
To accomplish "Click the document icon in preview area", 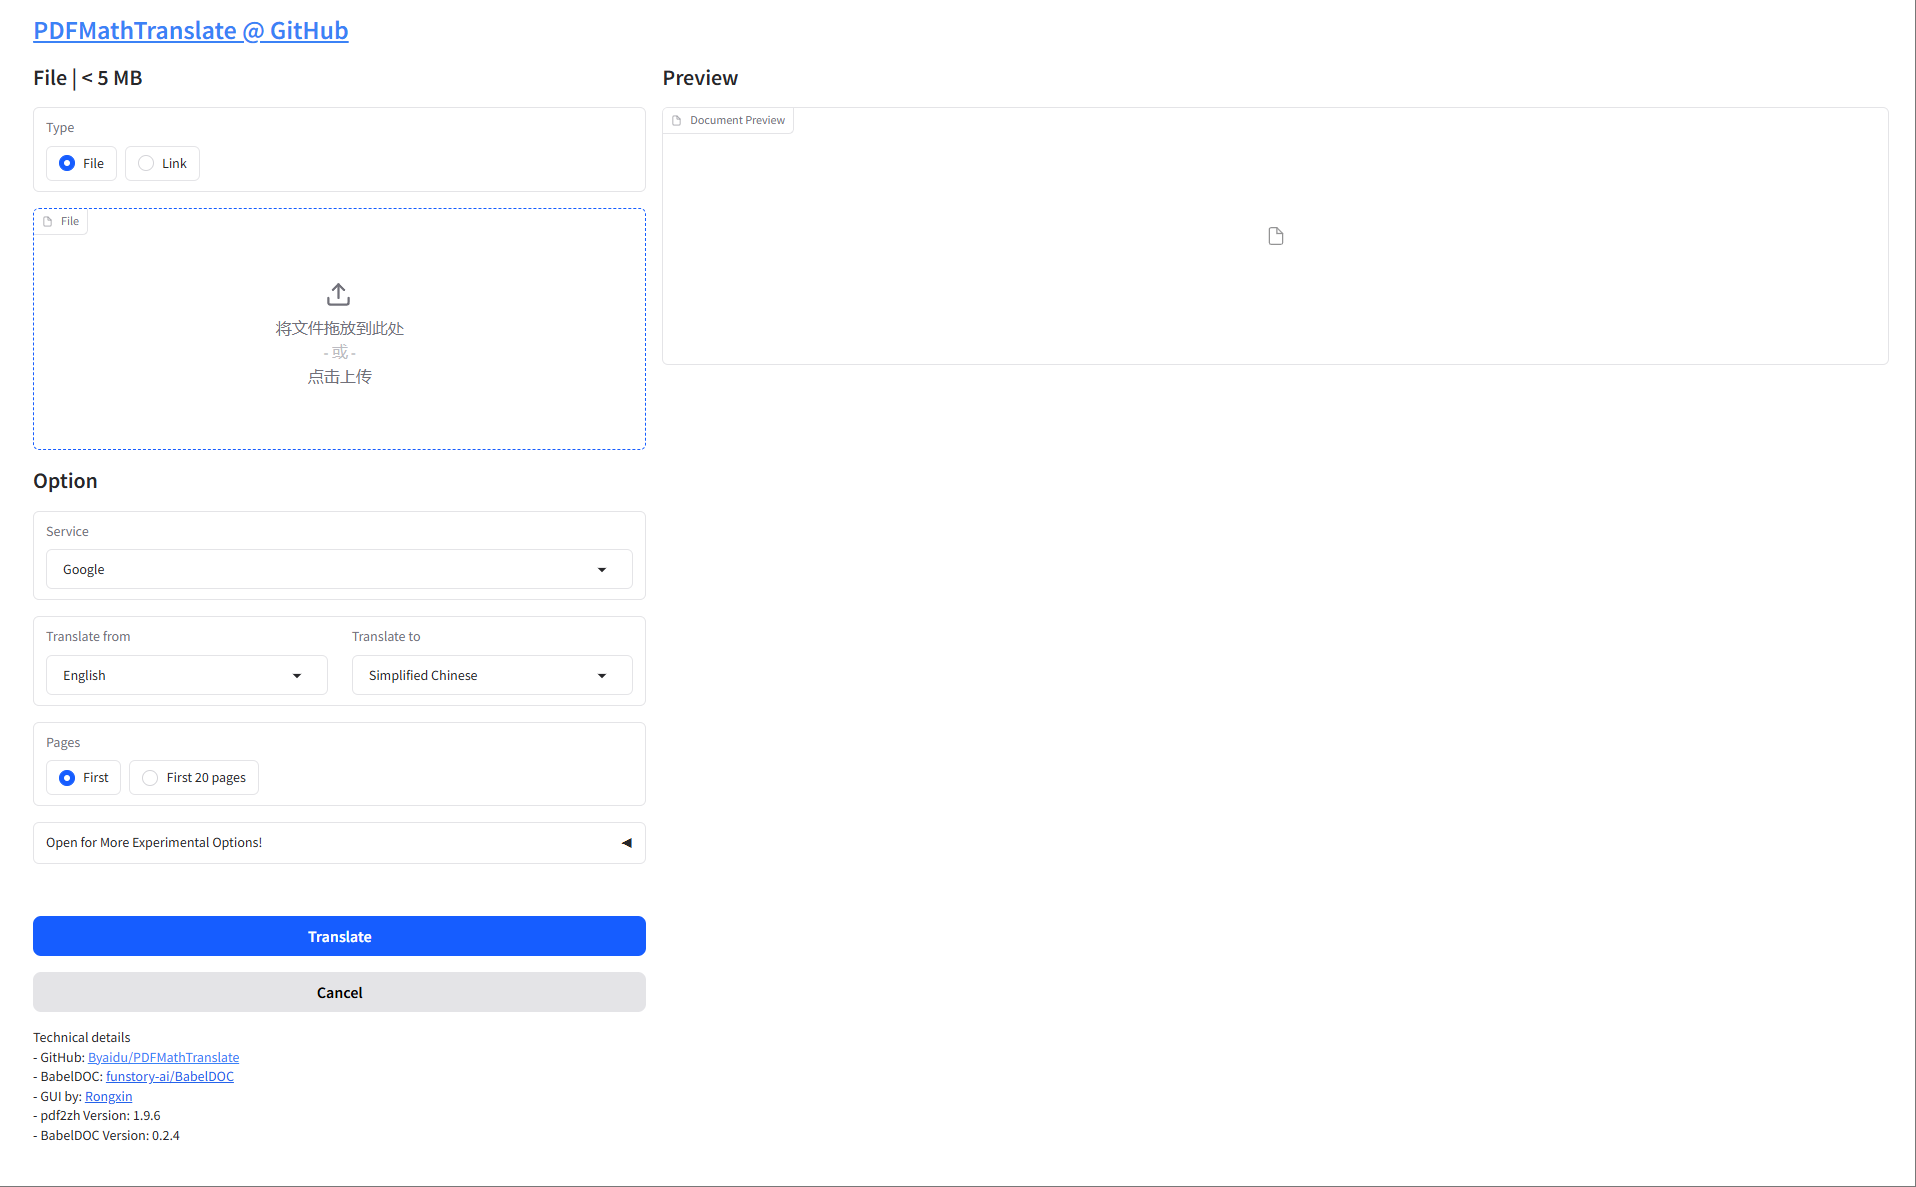I will (1275, 236).
